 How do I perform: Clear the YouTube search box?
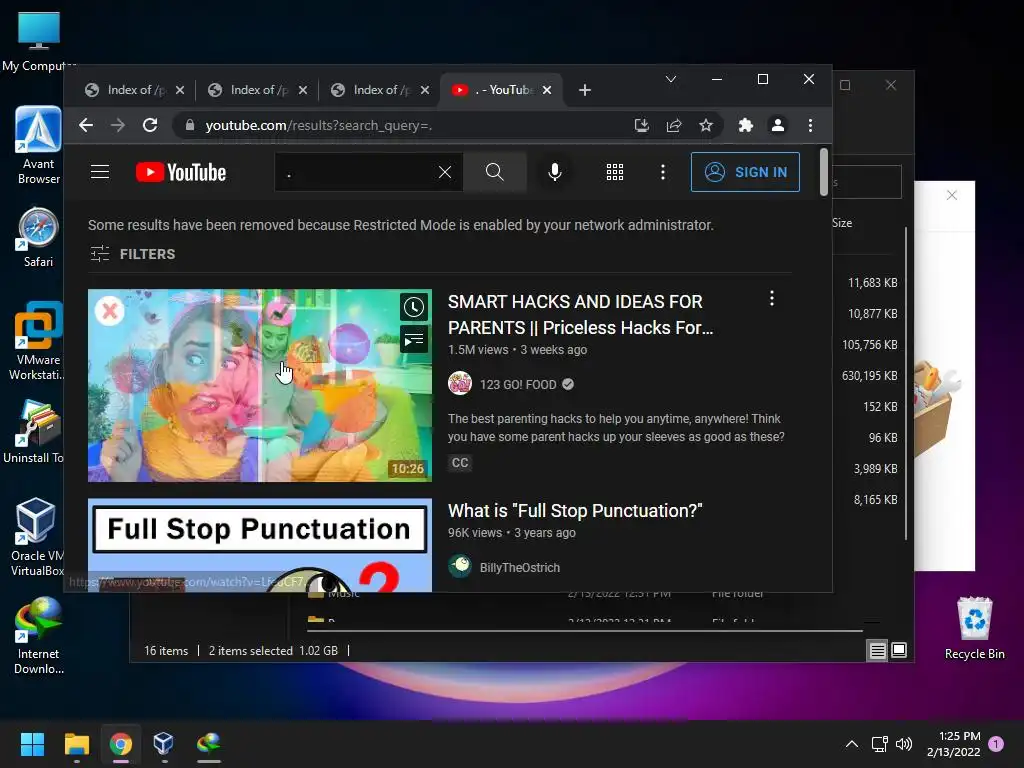tap(445, 172)
